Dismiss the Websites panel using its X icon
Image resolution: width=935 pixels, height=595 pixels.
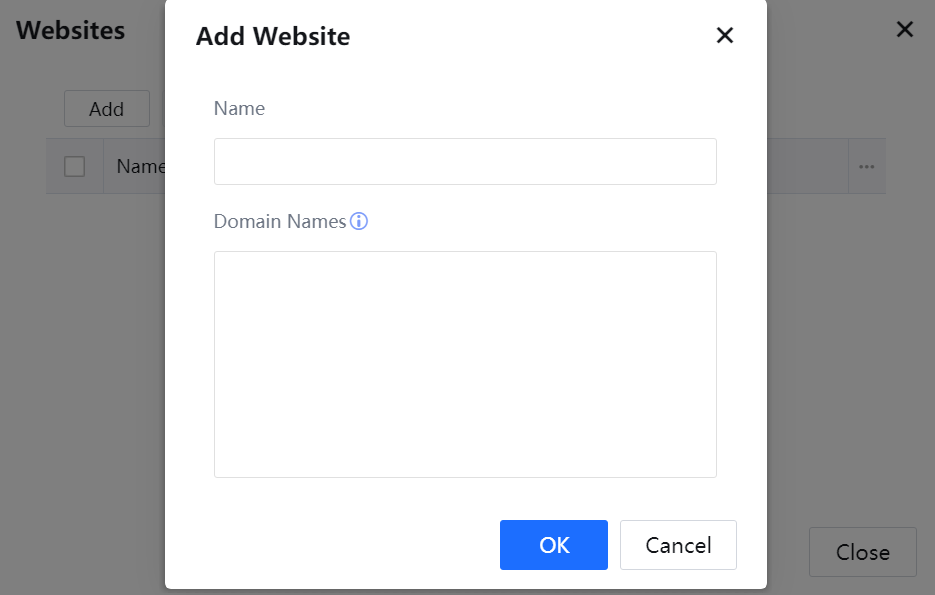(905, 30)
